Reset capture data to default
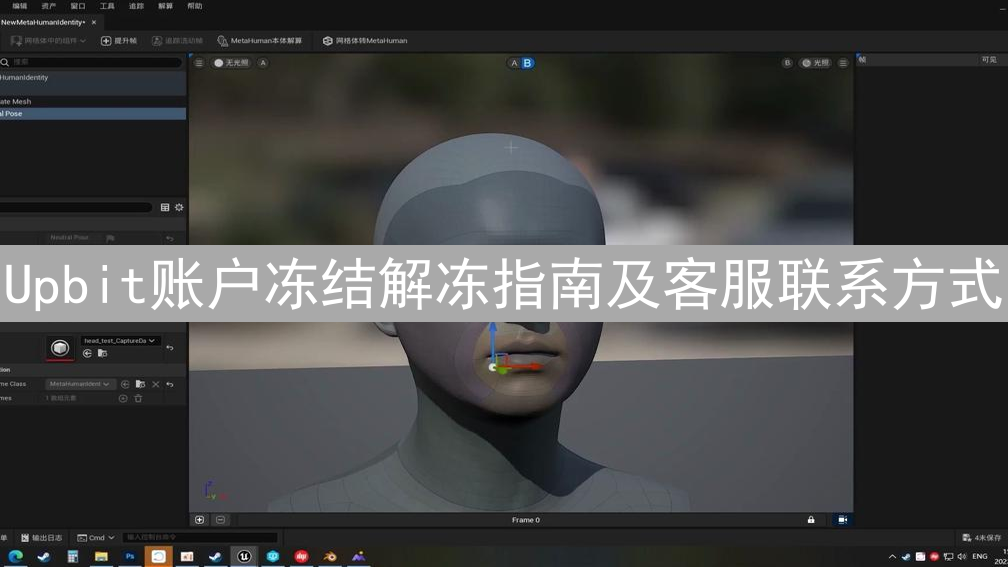Viewport: 1008px width, 567px height. (x=170, y=348)
